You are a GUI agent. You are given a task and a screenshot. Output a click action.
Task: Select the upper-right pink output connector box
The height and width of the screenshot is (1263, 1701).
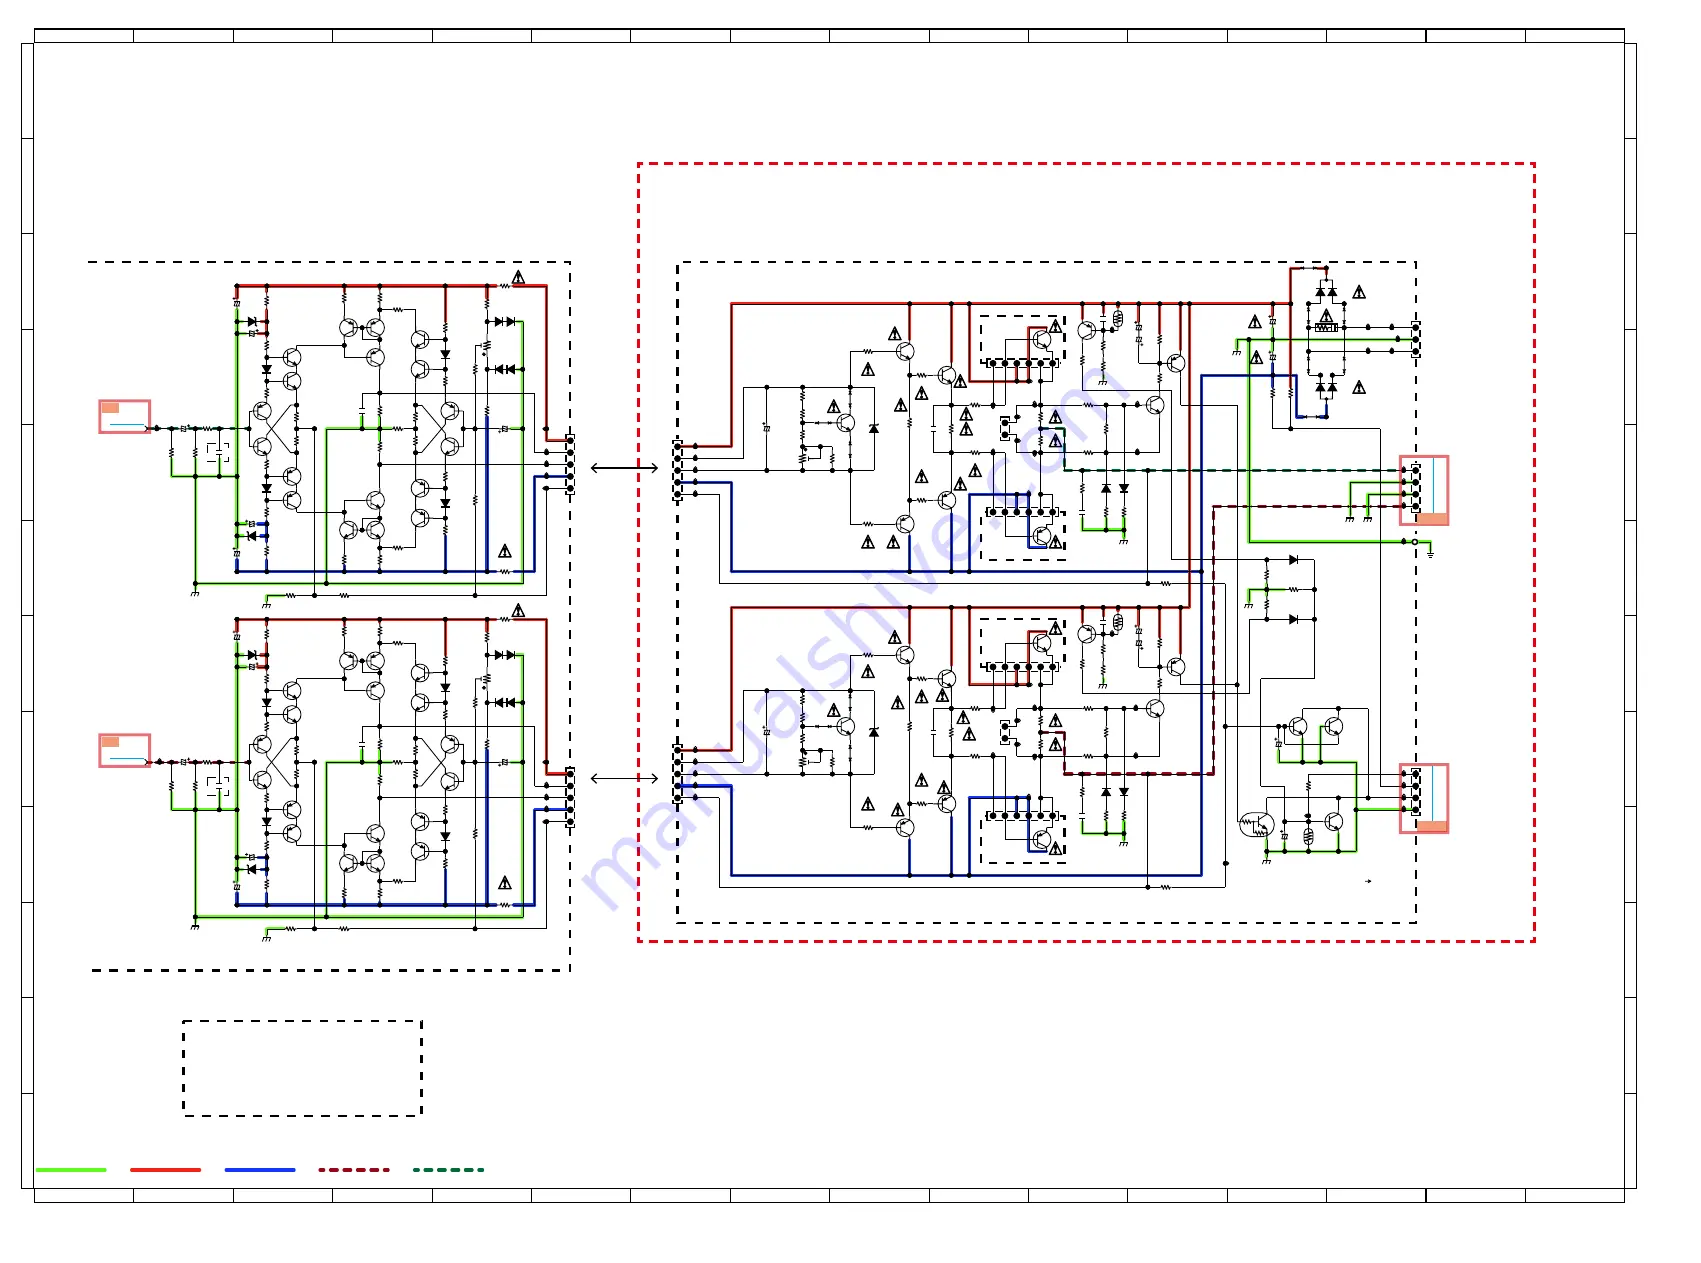[1424, 491]
